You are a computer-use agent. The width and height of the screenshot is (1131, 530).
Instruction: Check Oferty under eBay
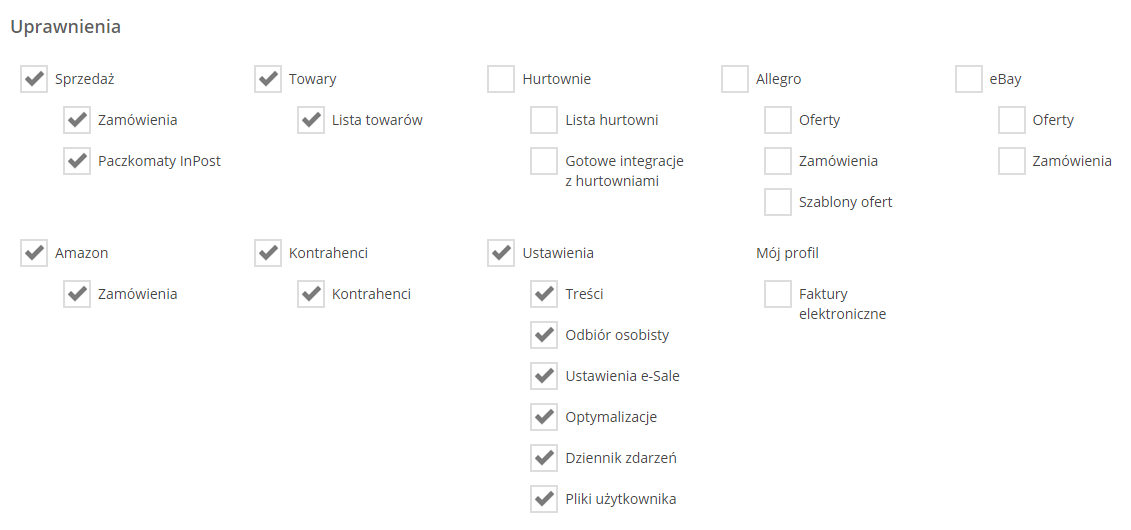1012,120
